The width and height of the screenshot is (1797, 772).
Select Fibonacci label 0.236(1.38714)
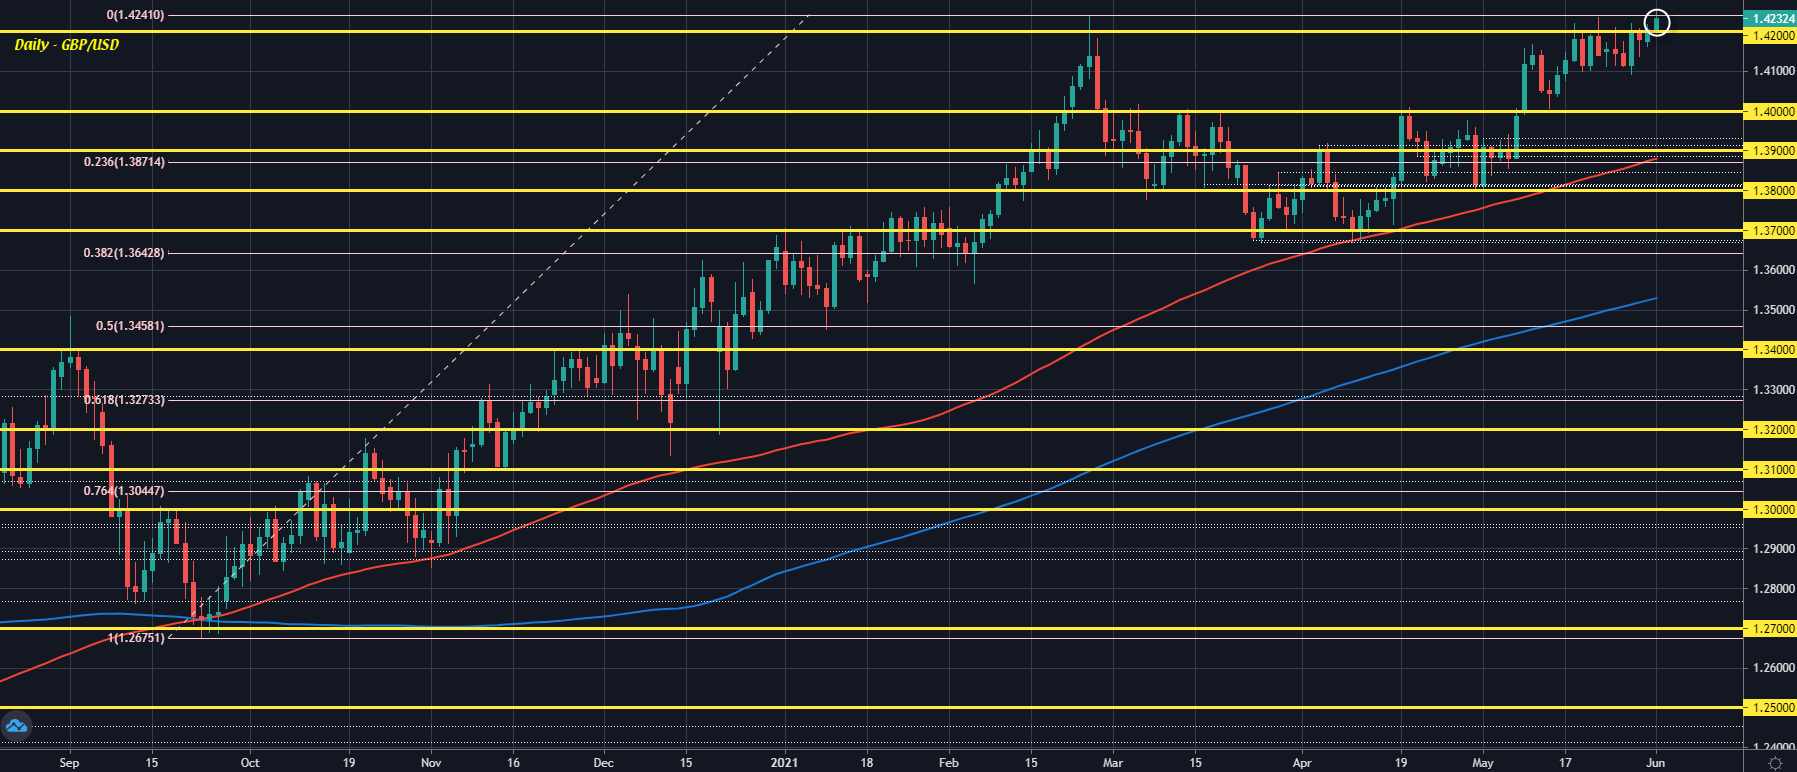[x=124, y=161]
